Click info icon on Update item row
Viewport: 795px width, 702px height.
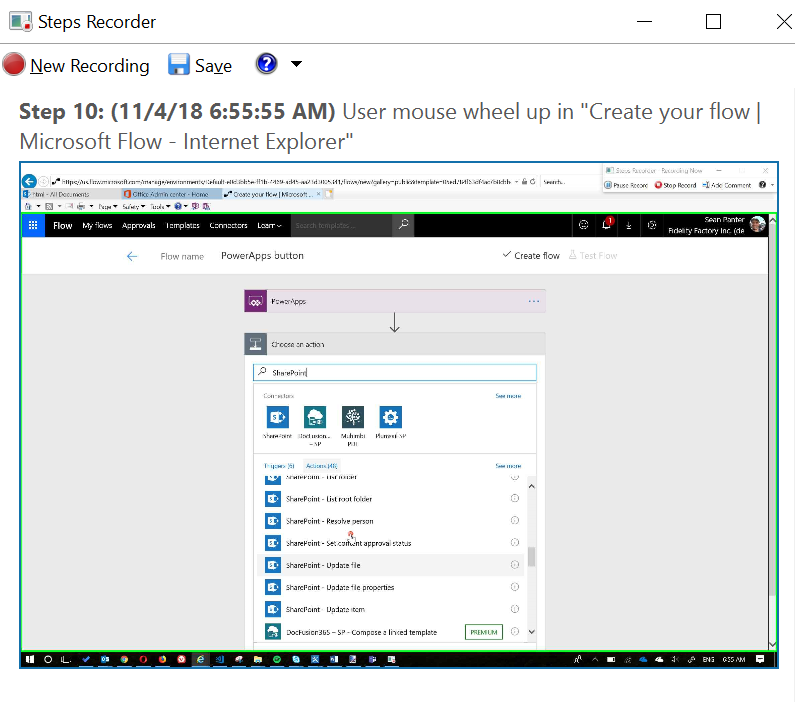tap(515, 609)
